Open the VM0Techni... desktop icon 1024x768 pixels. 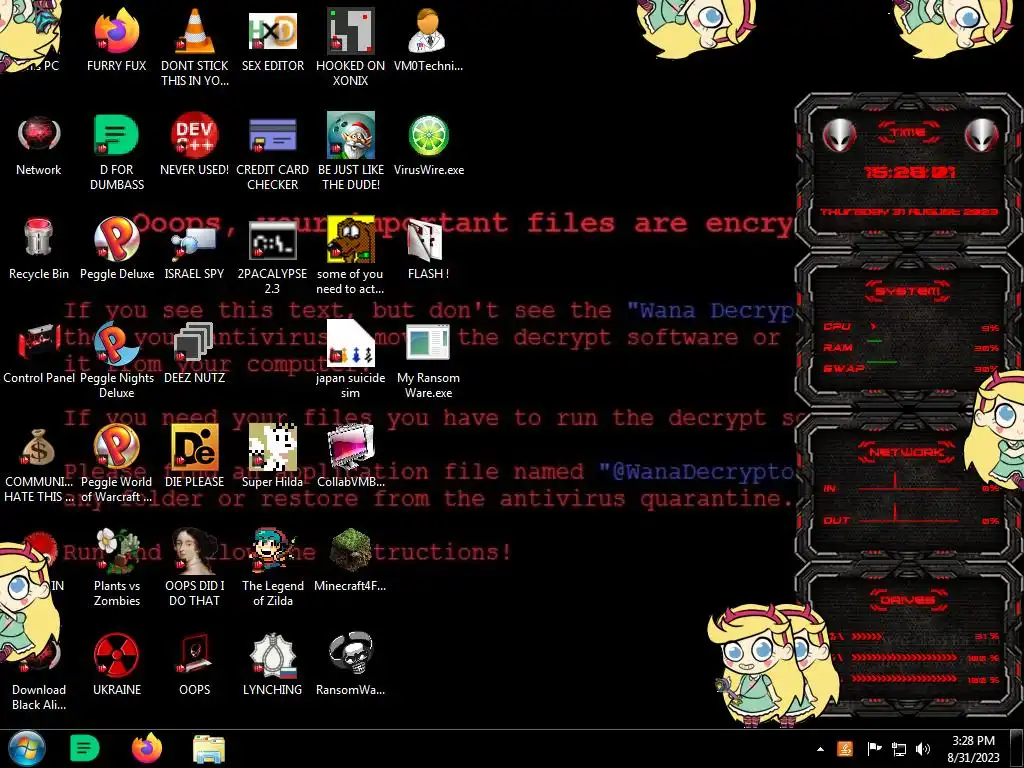coord(428,31)
